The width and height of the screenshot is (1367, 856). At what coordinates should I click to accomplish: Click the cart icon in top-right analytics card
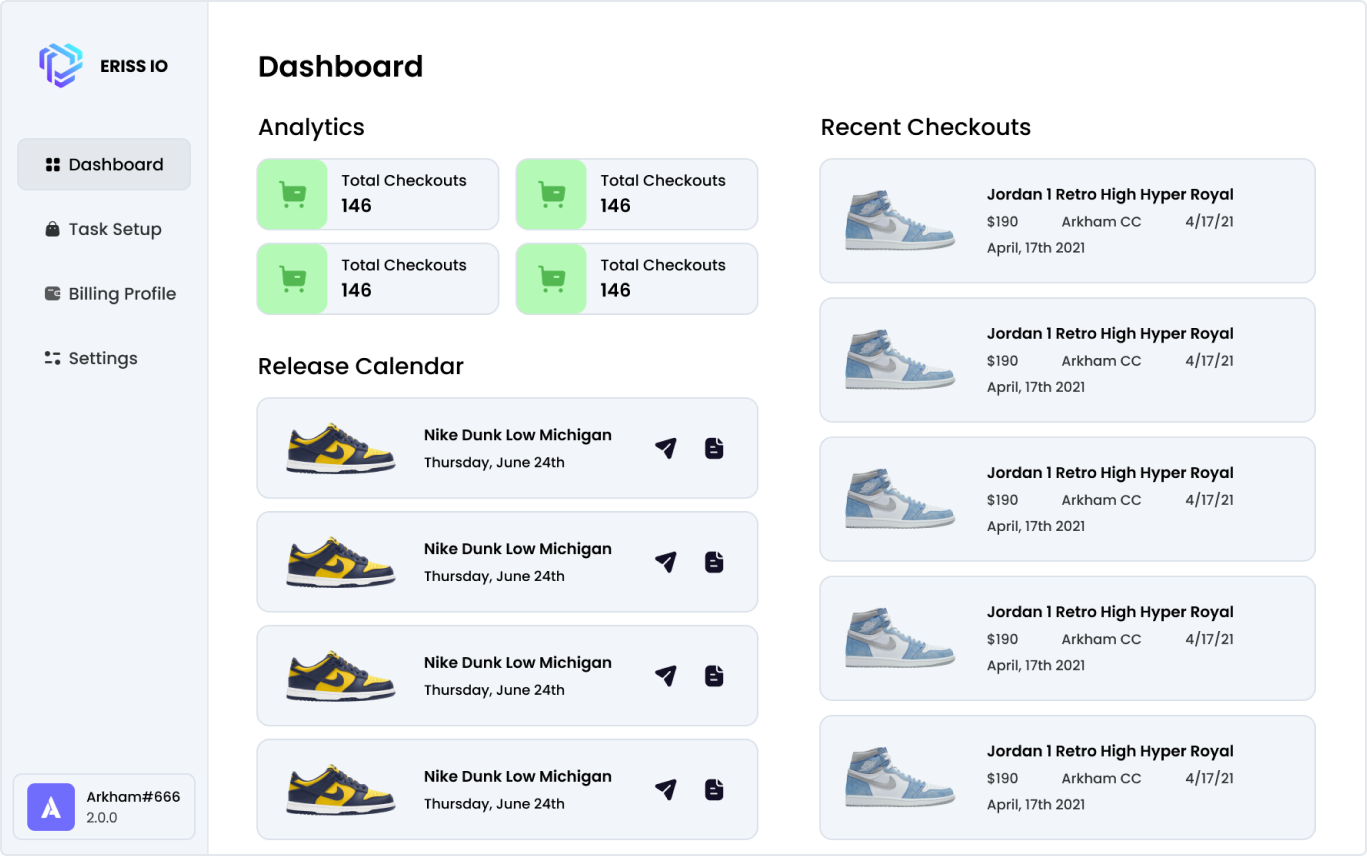pos(551,194)
